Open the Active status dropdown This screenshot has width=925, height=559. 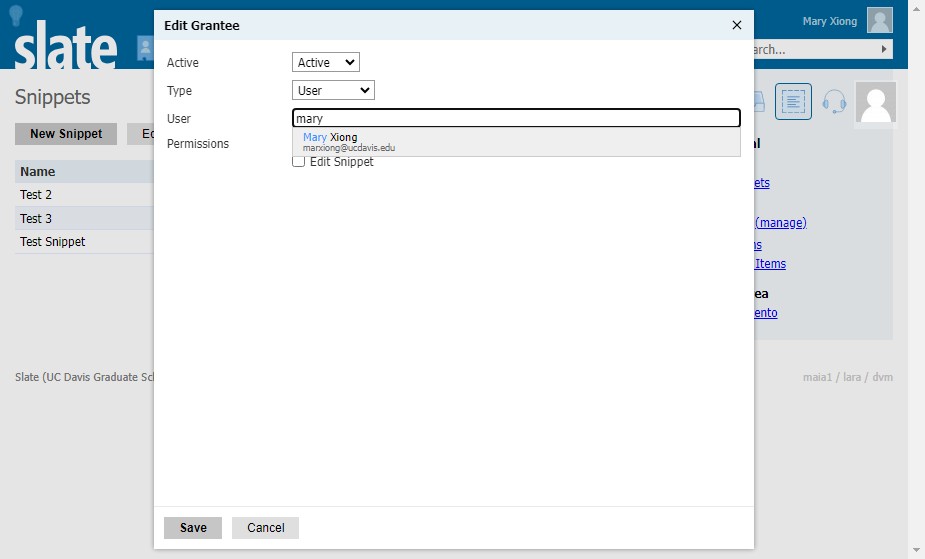coord(326,63)
